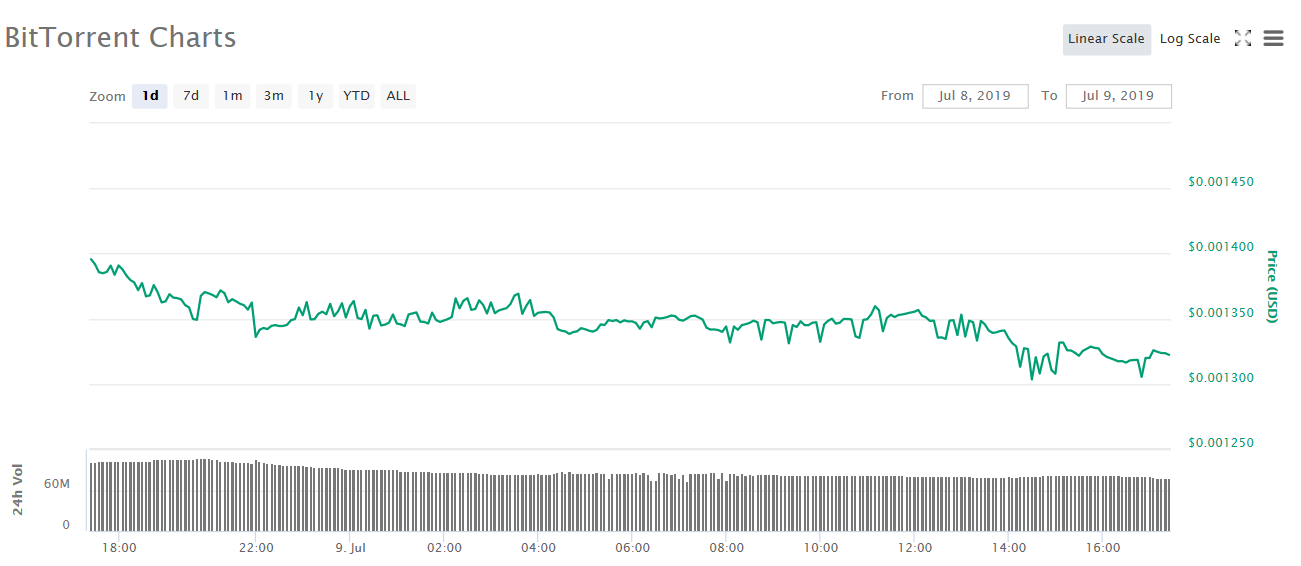
Task: Click the 60M volume axis label
Action: tap(57, 484)
